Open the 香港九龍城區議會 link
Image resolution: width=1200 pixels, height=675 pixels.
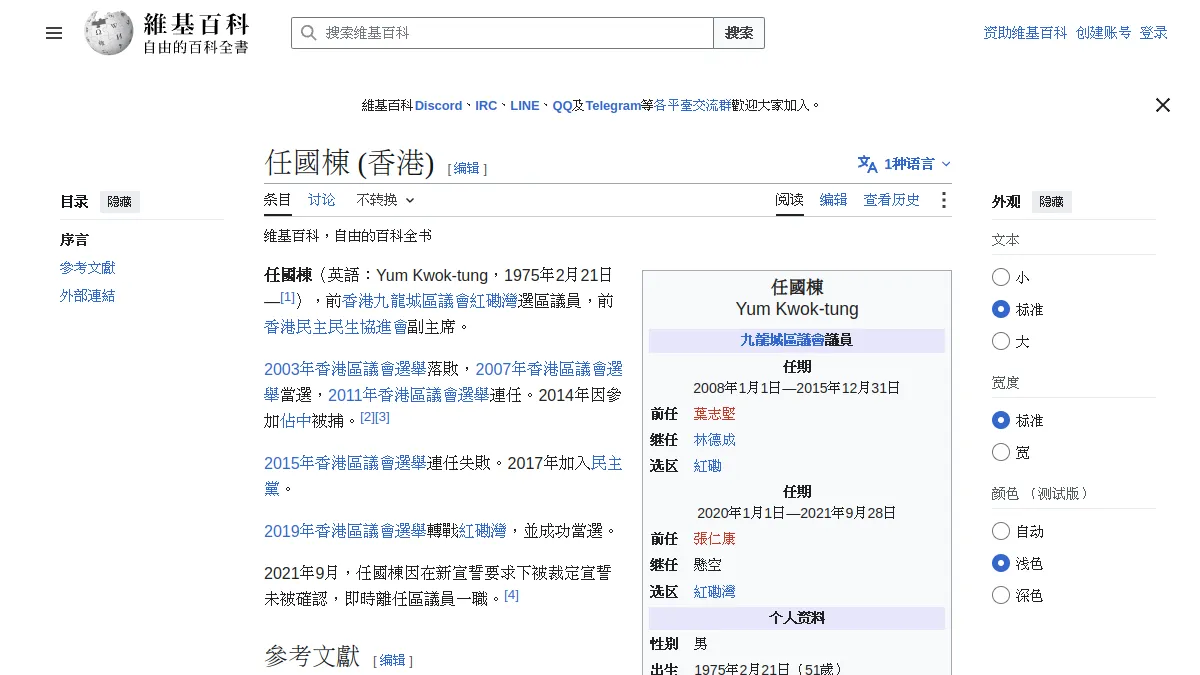tap(406, 301)
